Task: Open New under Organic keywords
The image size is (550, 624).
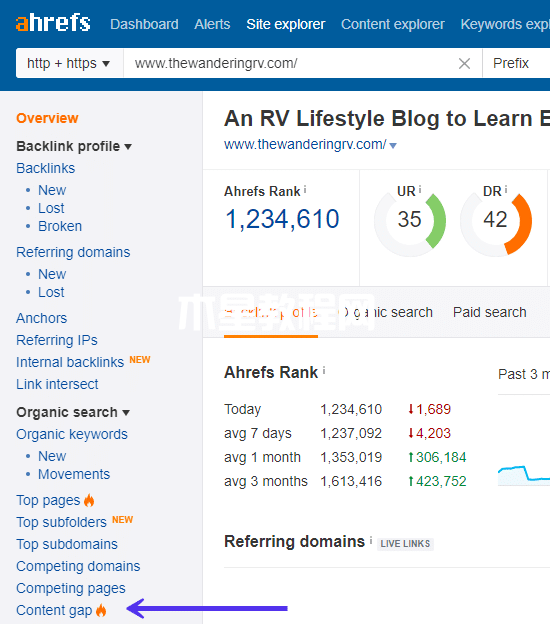Action: (x=52, y=456)
